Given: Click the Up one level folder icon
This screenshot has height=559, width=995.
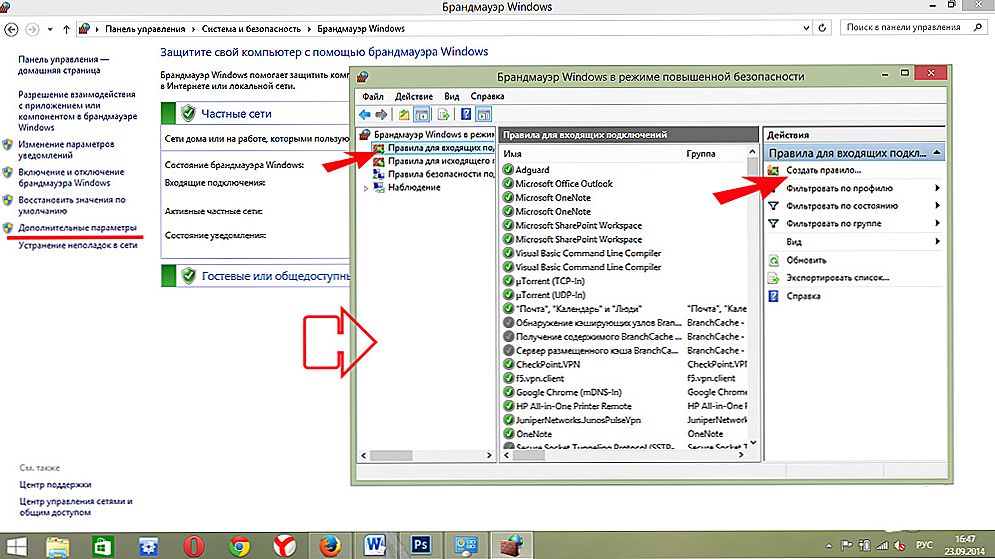Looking at the screenshot, I should coord(404,115).
